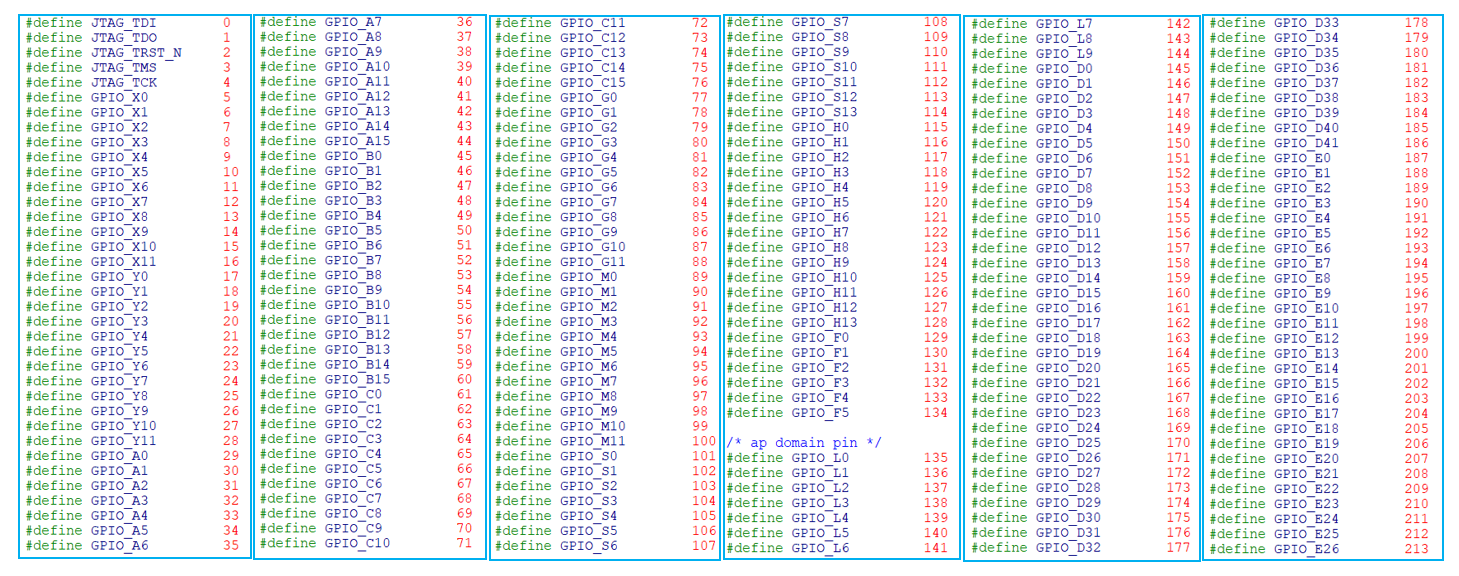Click value 28 beside GPIO_Y11
Screen dimensions: 1459x576
[231, 441]
